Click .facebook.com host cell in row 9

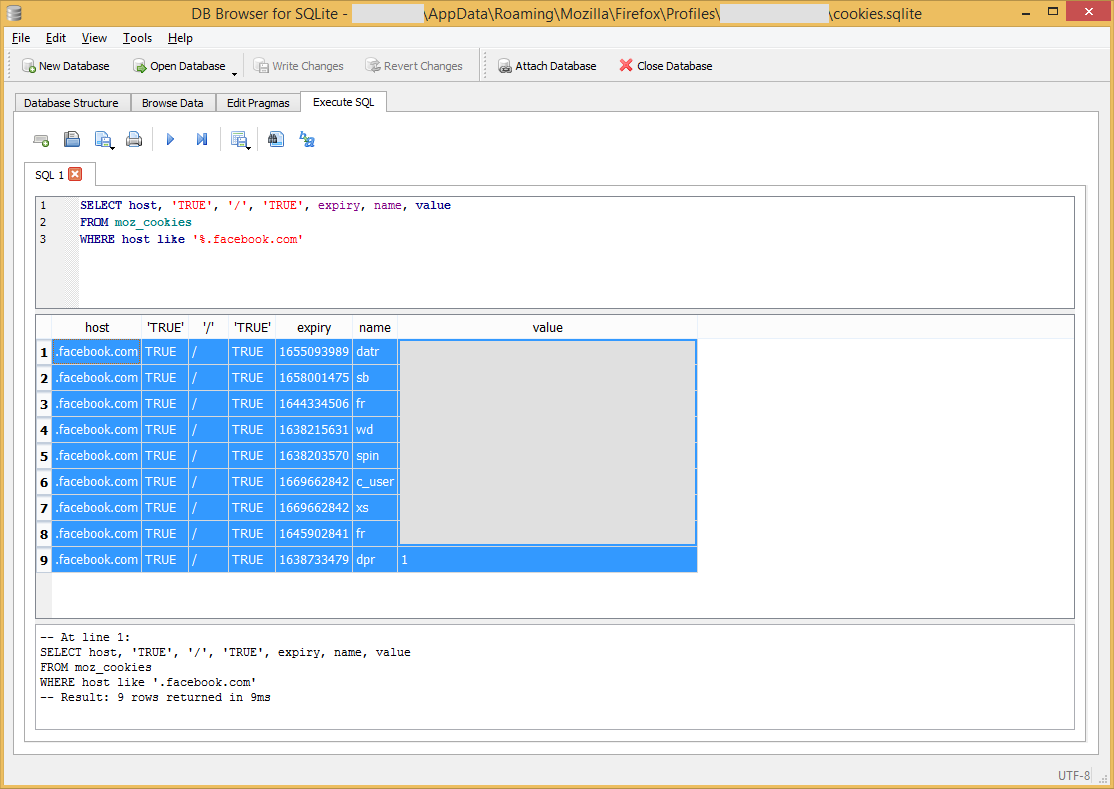[97, 560]
